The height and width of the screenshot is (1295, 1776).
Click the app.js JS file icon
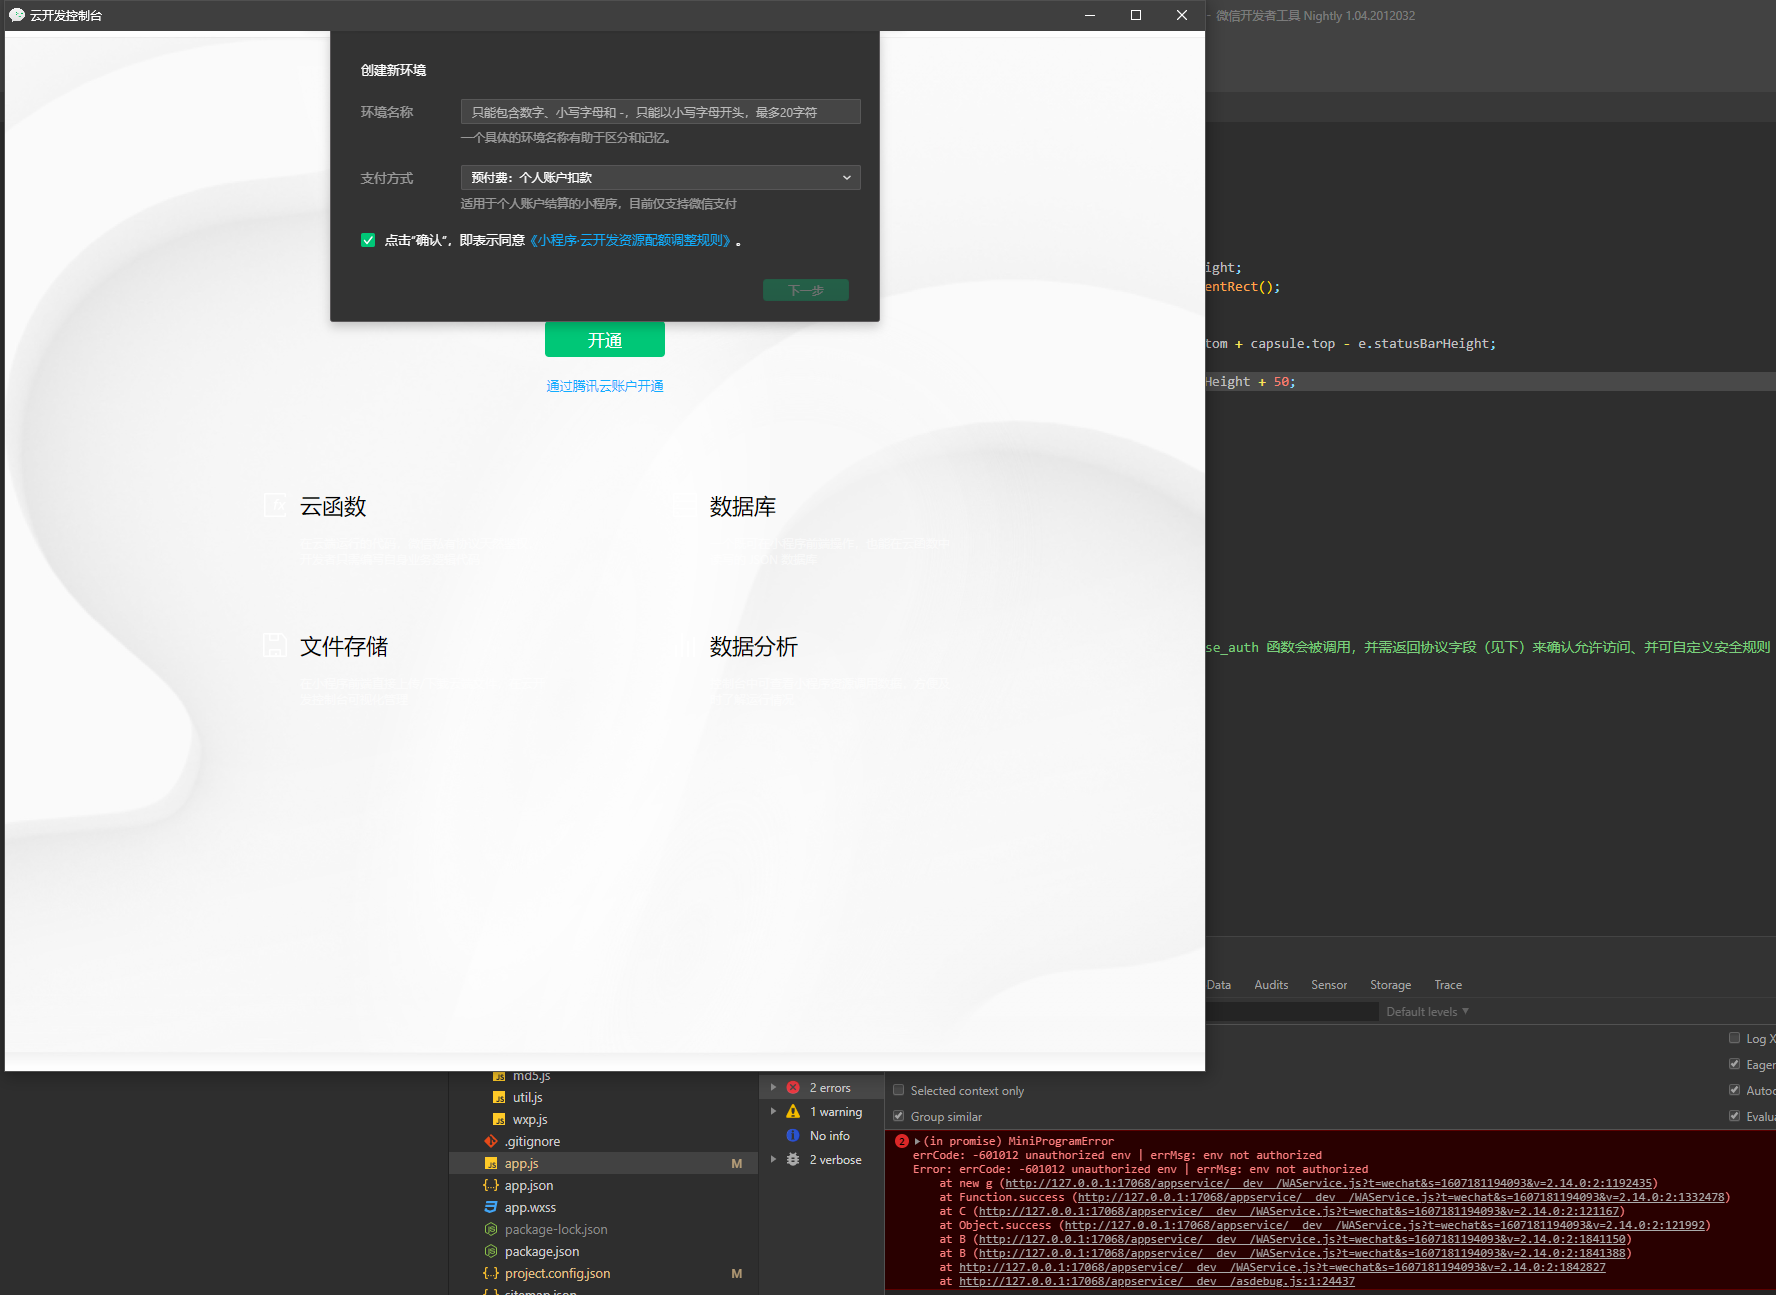(x=491, y=1164)
